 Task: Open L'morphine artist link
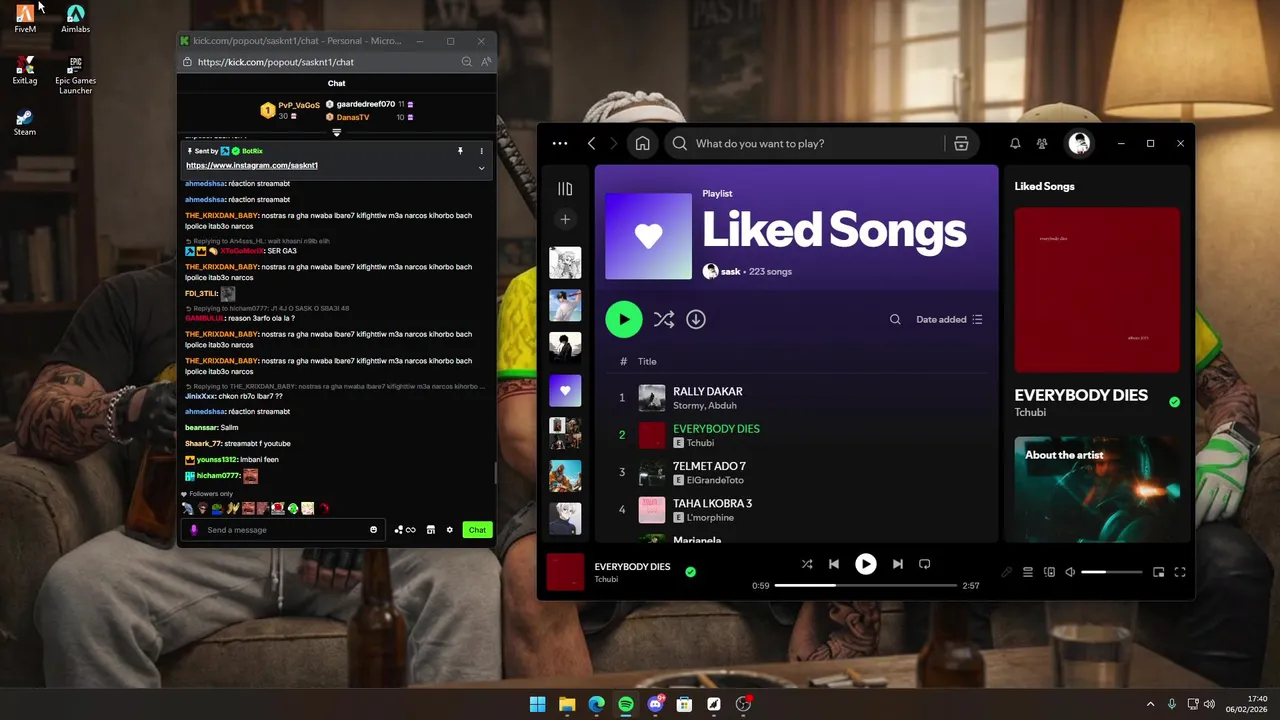710,517
